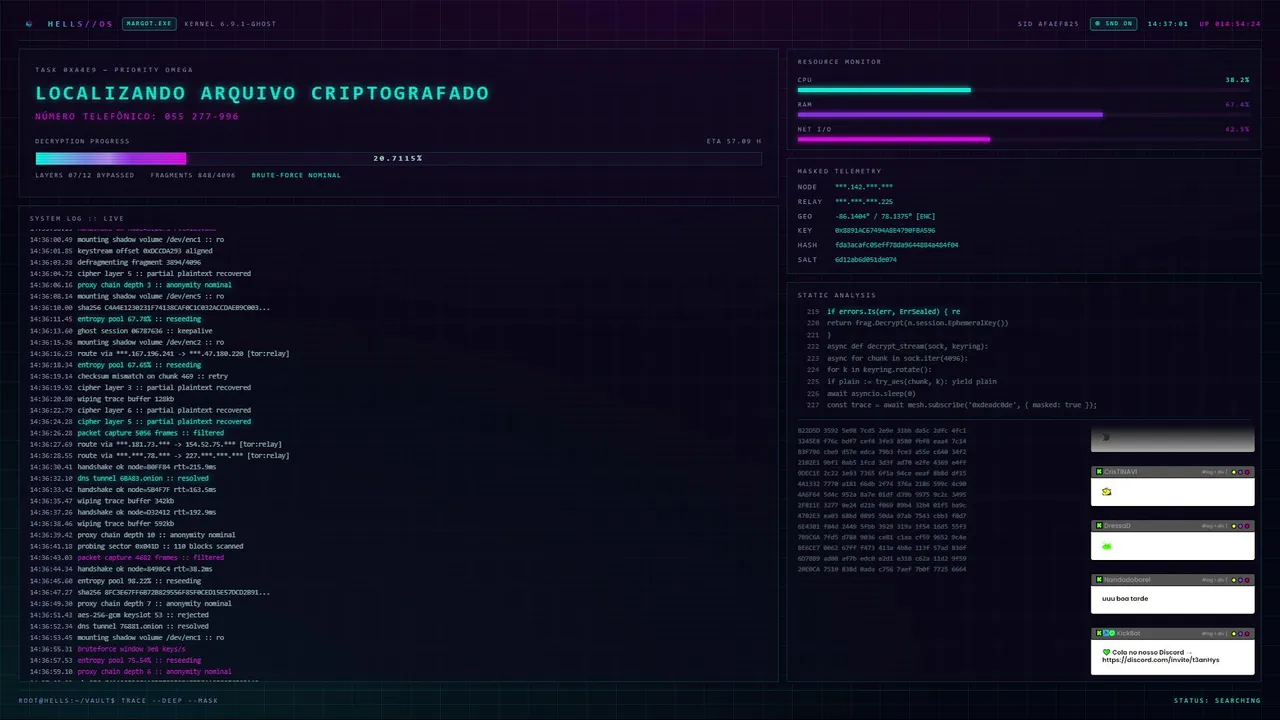Click the SID AFAEF825 session label
The image size is (1280, 720).
point(1048,23)
